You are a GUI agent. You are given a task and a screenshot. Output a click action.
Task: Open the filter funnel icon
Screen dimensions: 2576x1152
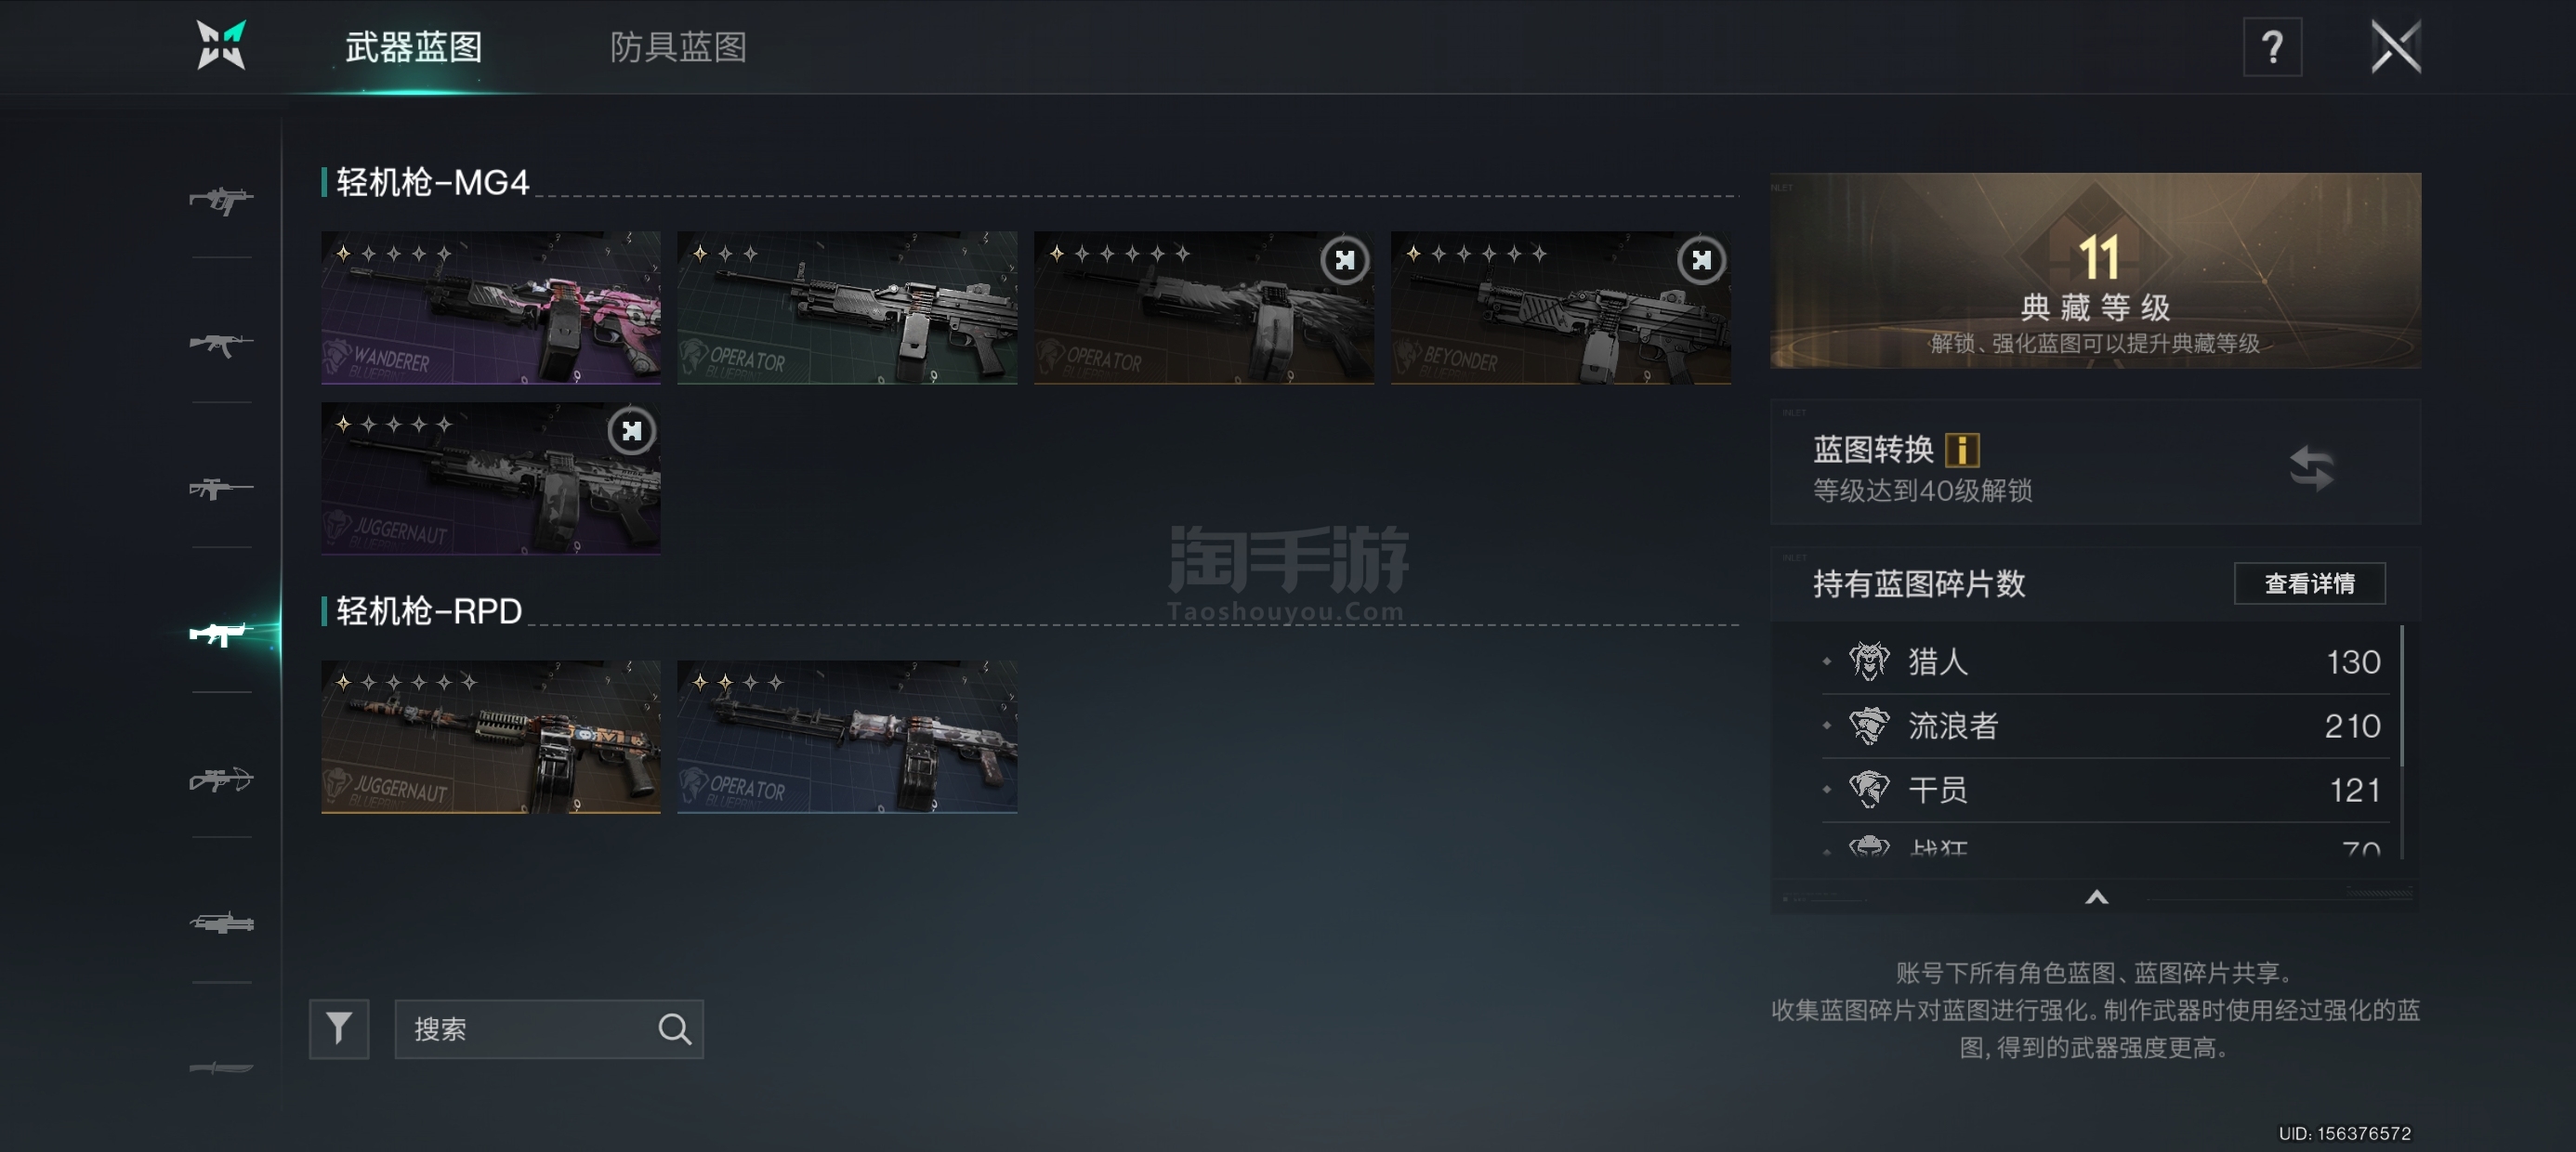[x=339, y=1028]
